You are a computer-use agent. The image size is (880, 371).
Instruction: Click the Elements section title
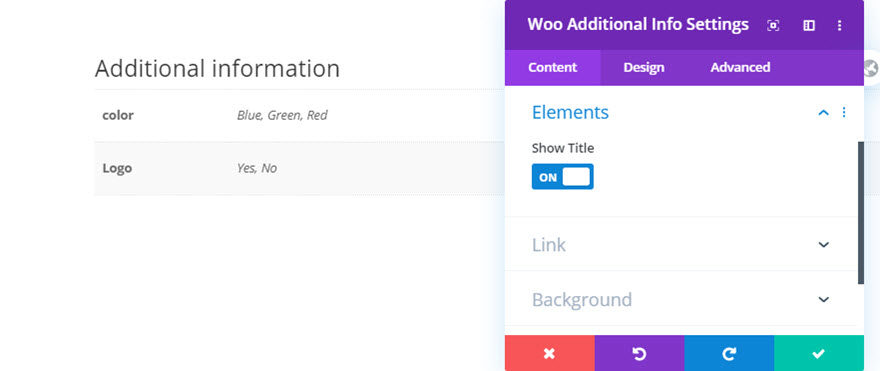coord(570,112)
